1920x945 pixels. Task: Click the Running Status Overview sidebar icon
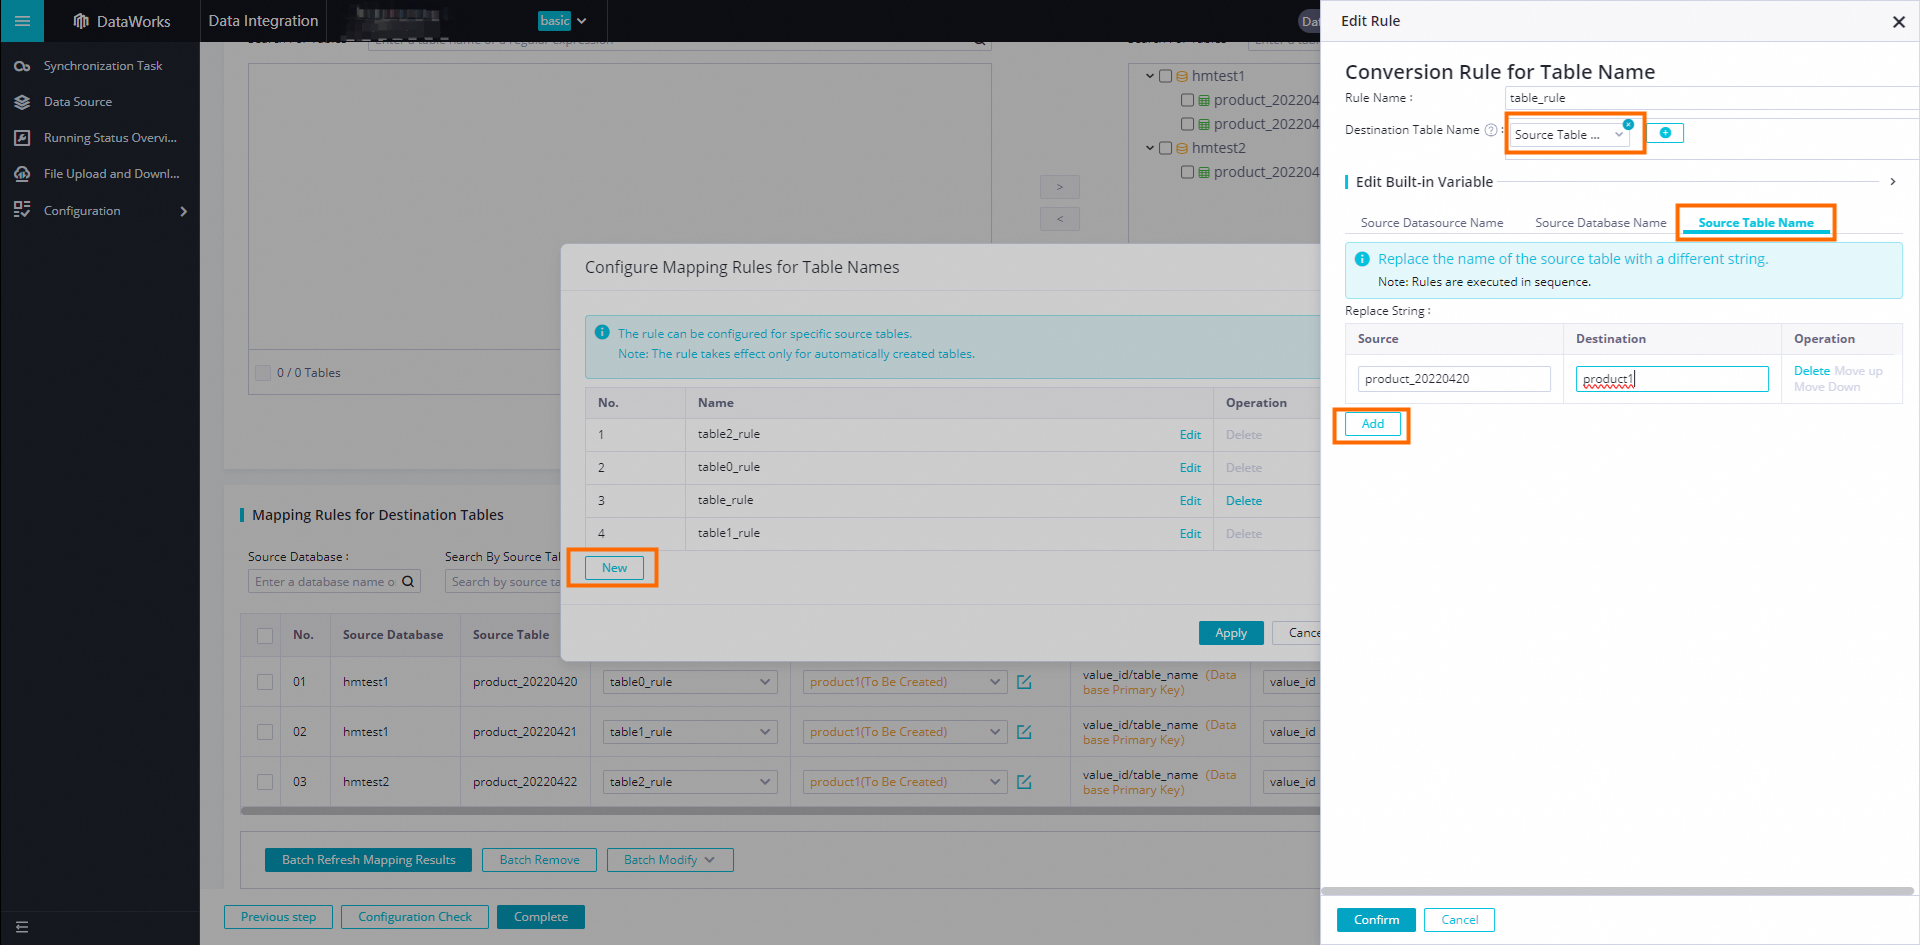tap(22, 138)
